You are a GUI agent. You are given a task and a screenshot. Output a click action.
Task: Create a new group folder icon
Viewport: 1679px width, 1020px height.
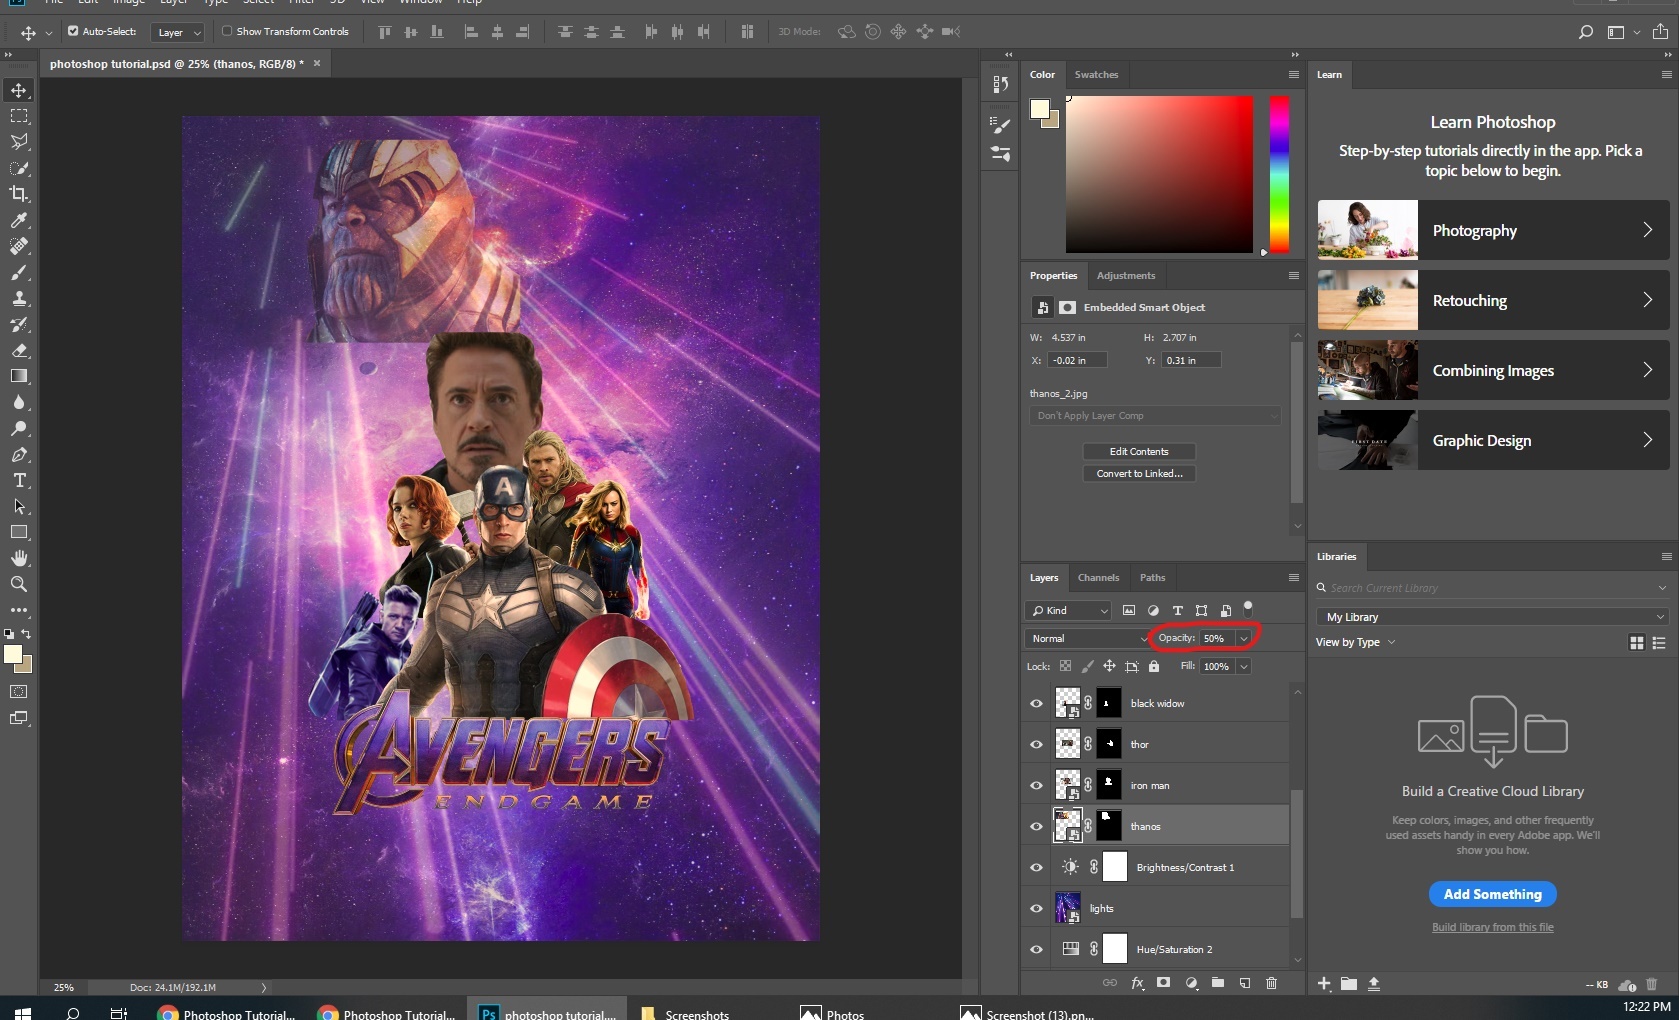click(x=1218, y=983)
